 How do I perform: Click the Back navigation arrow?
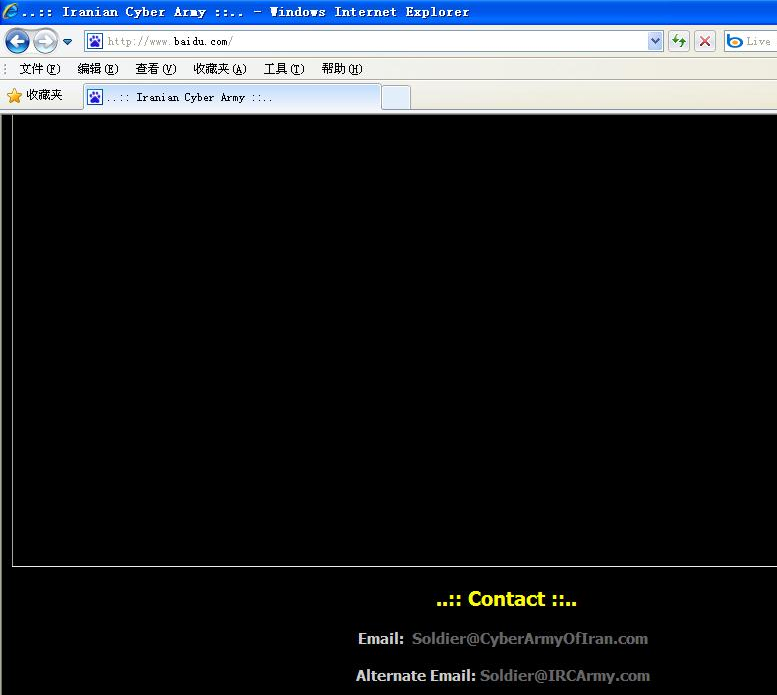17,41
